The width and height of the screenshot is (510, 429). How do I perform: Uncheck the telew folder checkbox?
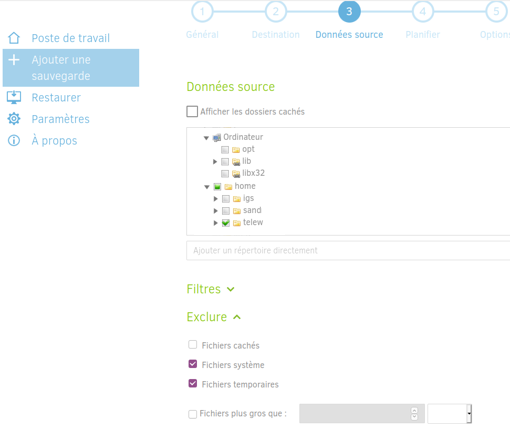click(226, 223)
